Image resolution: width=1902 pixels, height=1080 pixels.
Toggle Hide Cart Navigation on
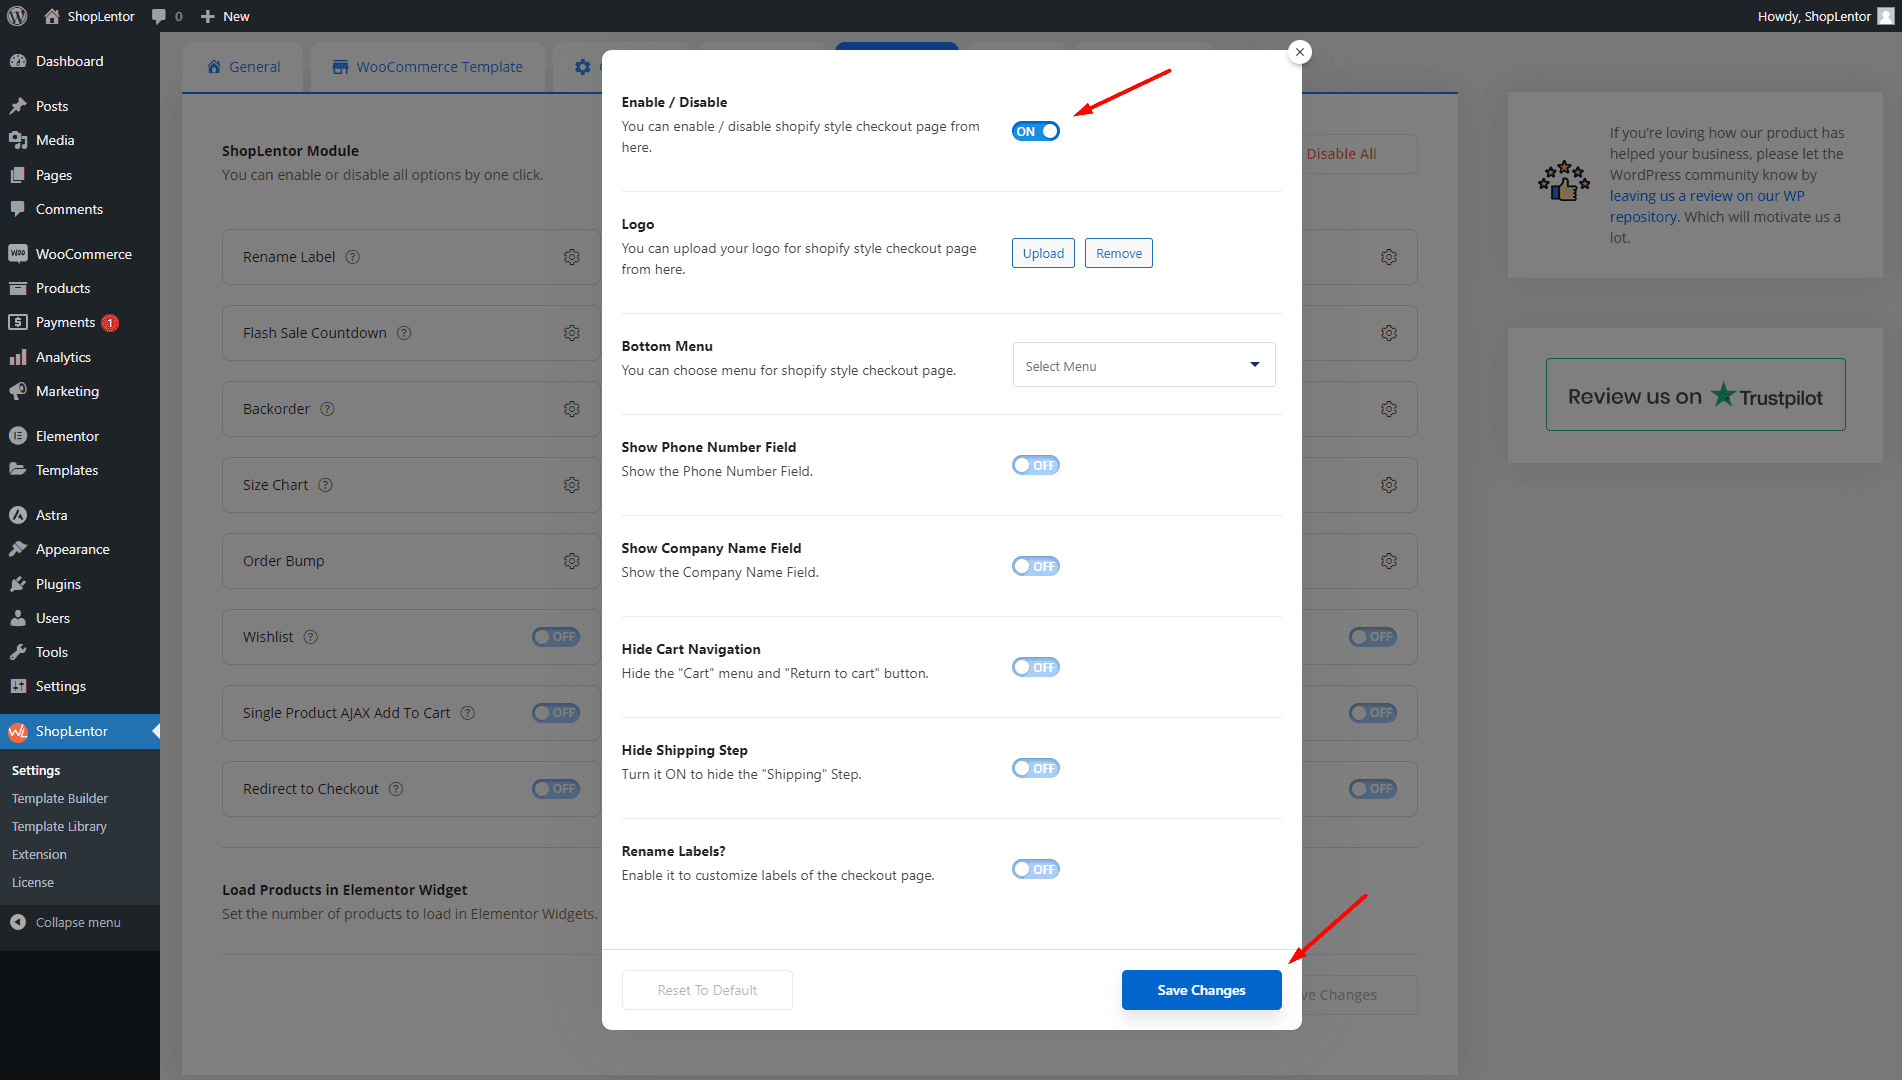click(1035, 668)
